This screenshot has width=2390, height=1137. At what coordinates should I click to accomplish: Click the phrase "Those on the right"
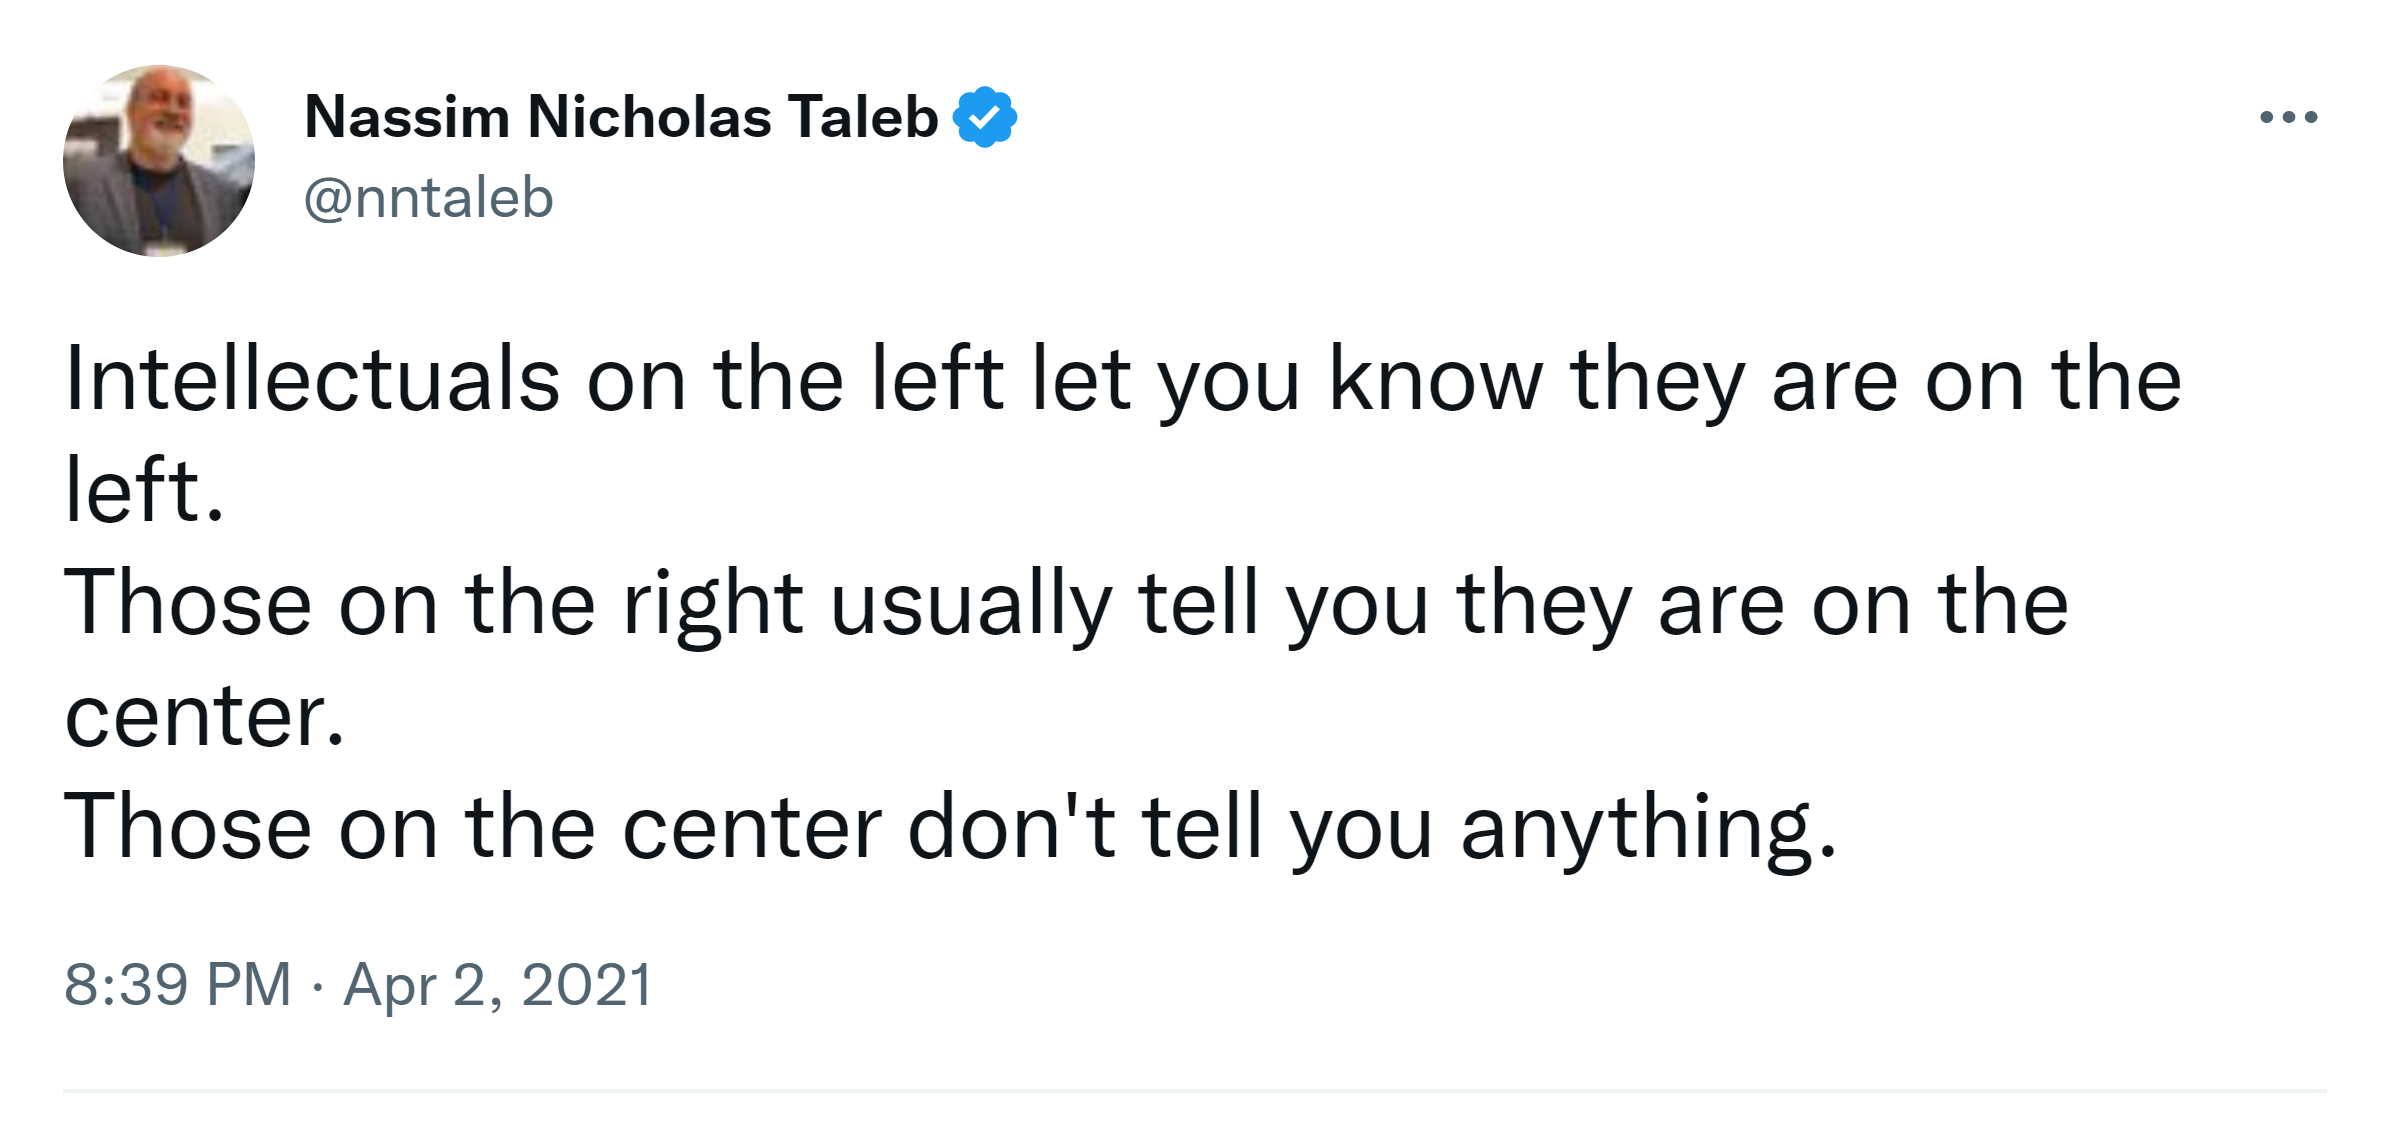click(x=433, y=604)
